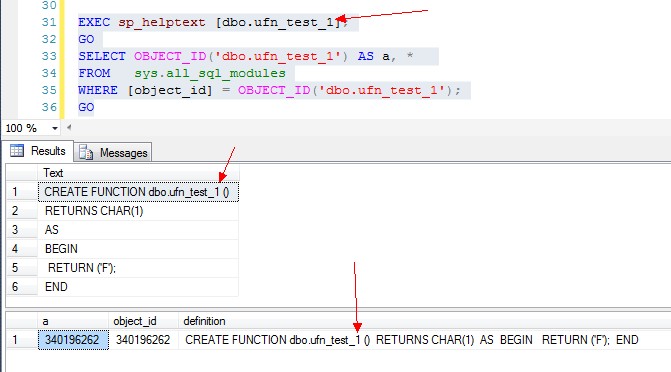Image resolution: width=671 pixels, height=372 pixels.
Task: Click the horizontal scrollbar left arrow
Action: (x=69, y=127)
